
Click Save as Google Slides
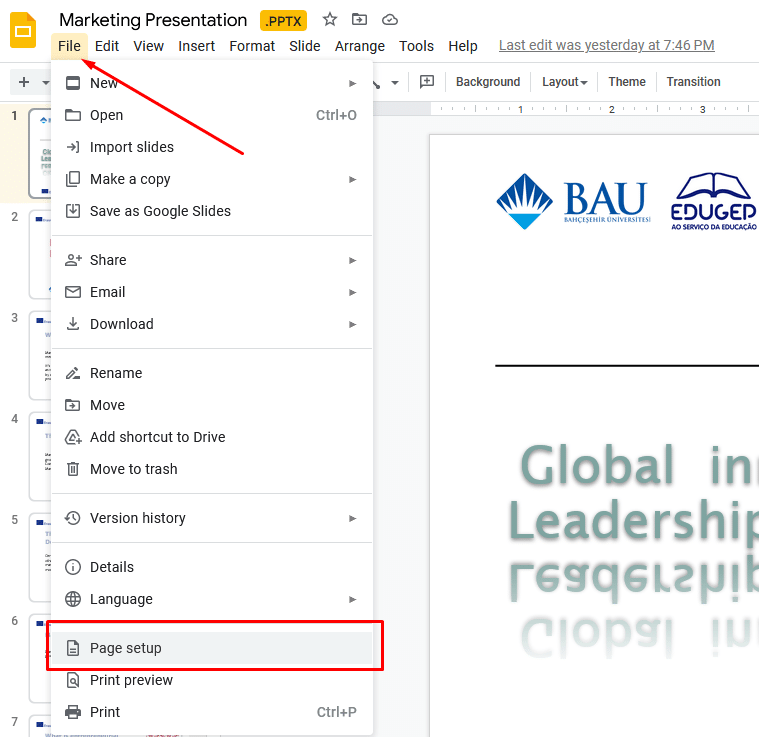(x=160, y=211)
